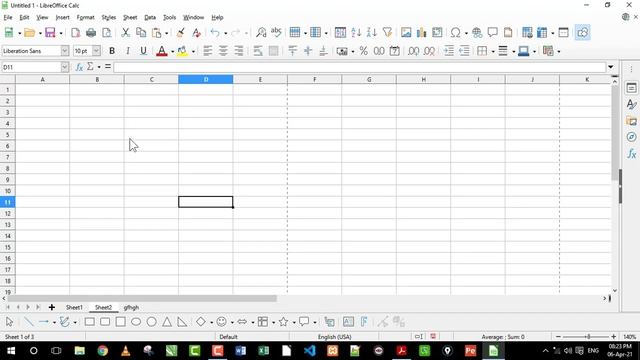The image size is (640, 360).
Task: Open the Select Function sum dropdown arrow
Action: coord(99,67)
